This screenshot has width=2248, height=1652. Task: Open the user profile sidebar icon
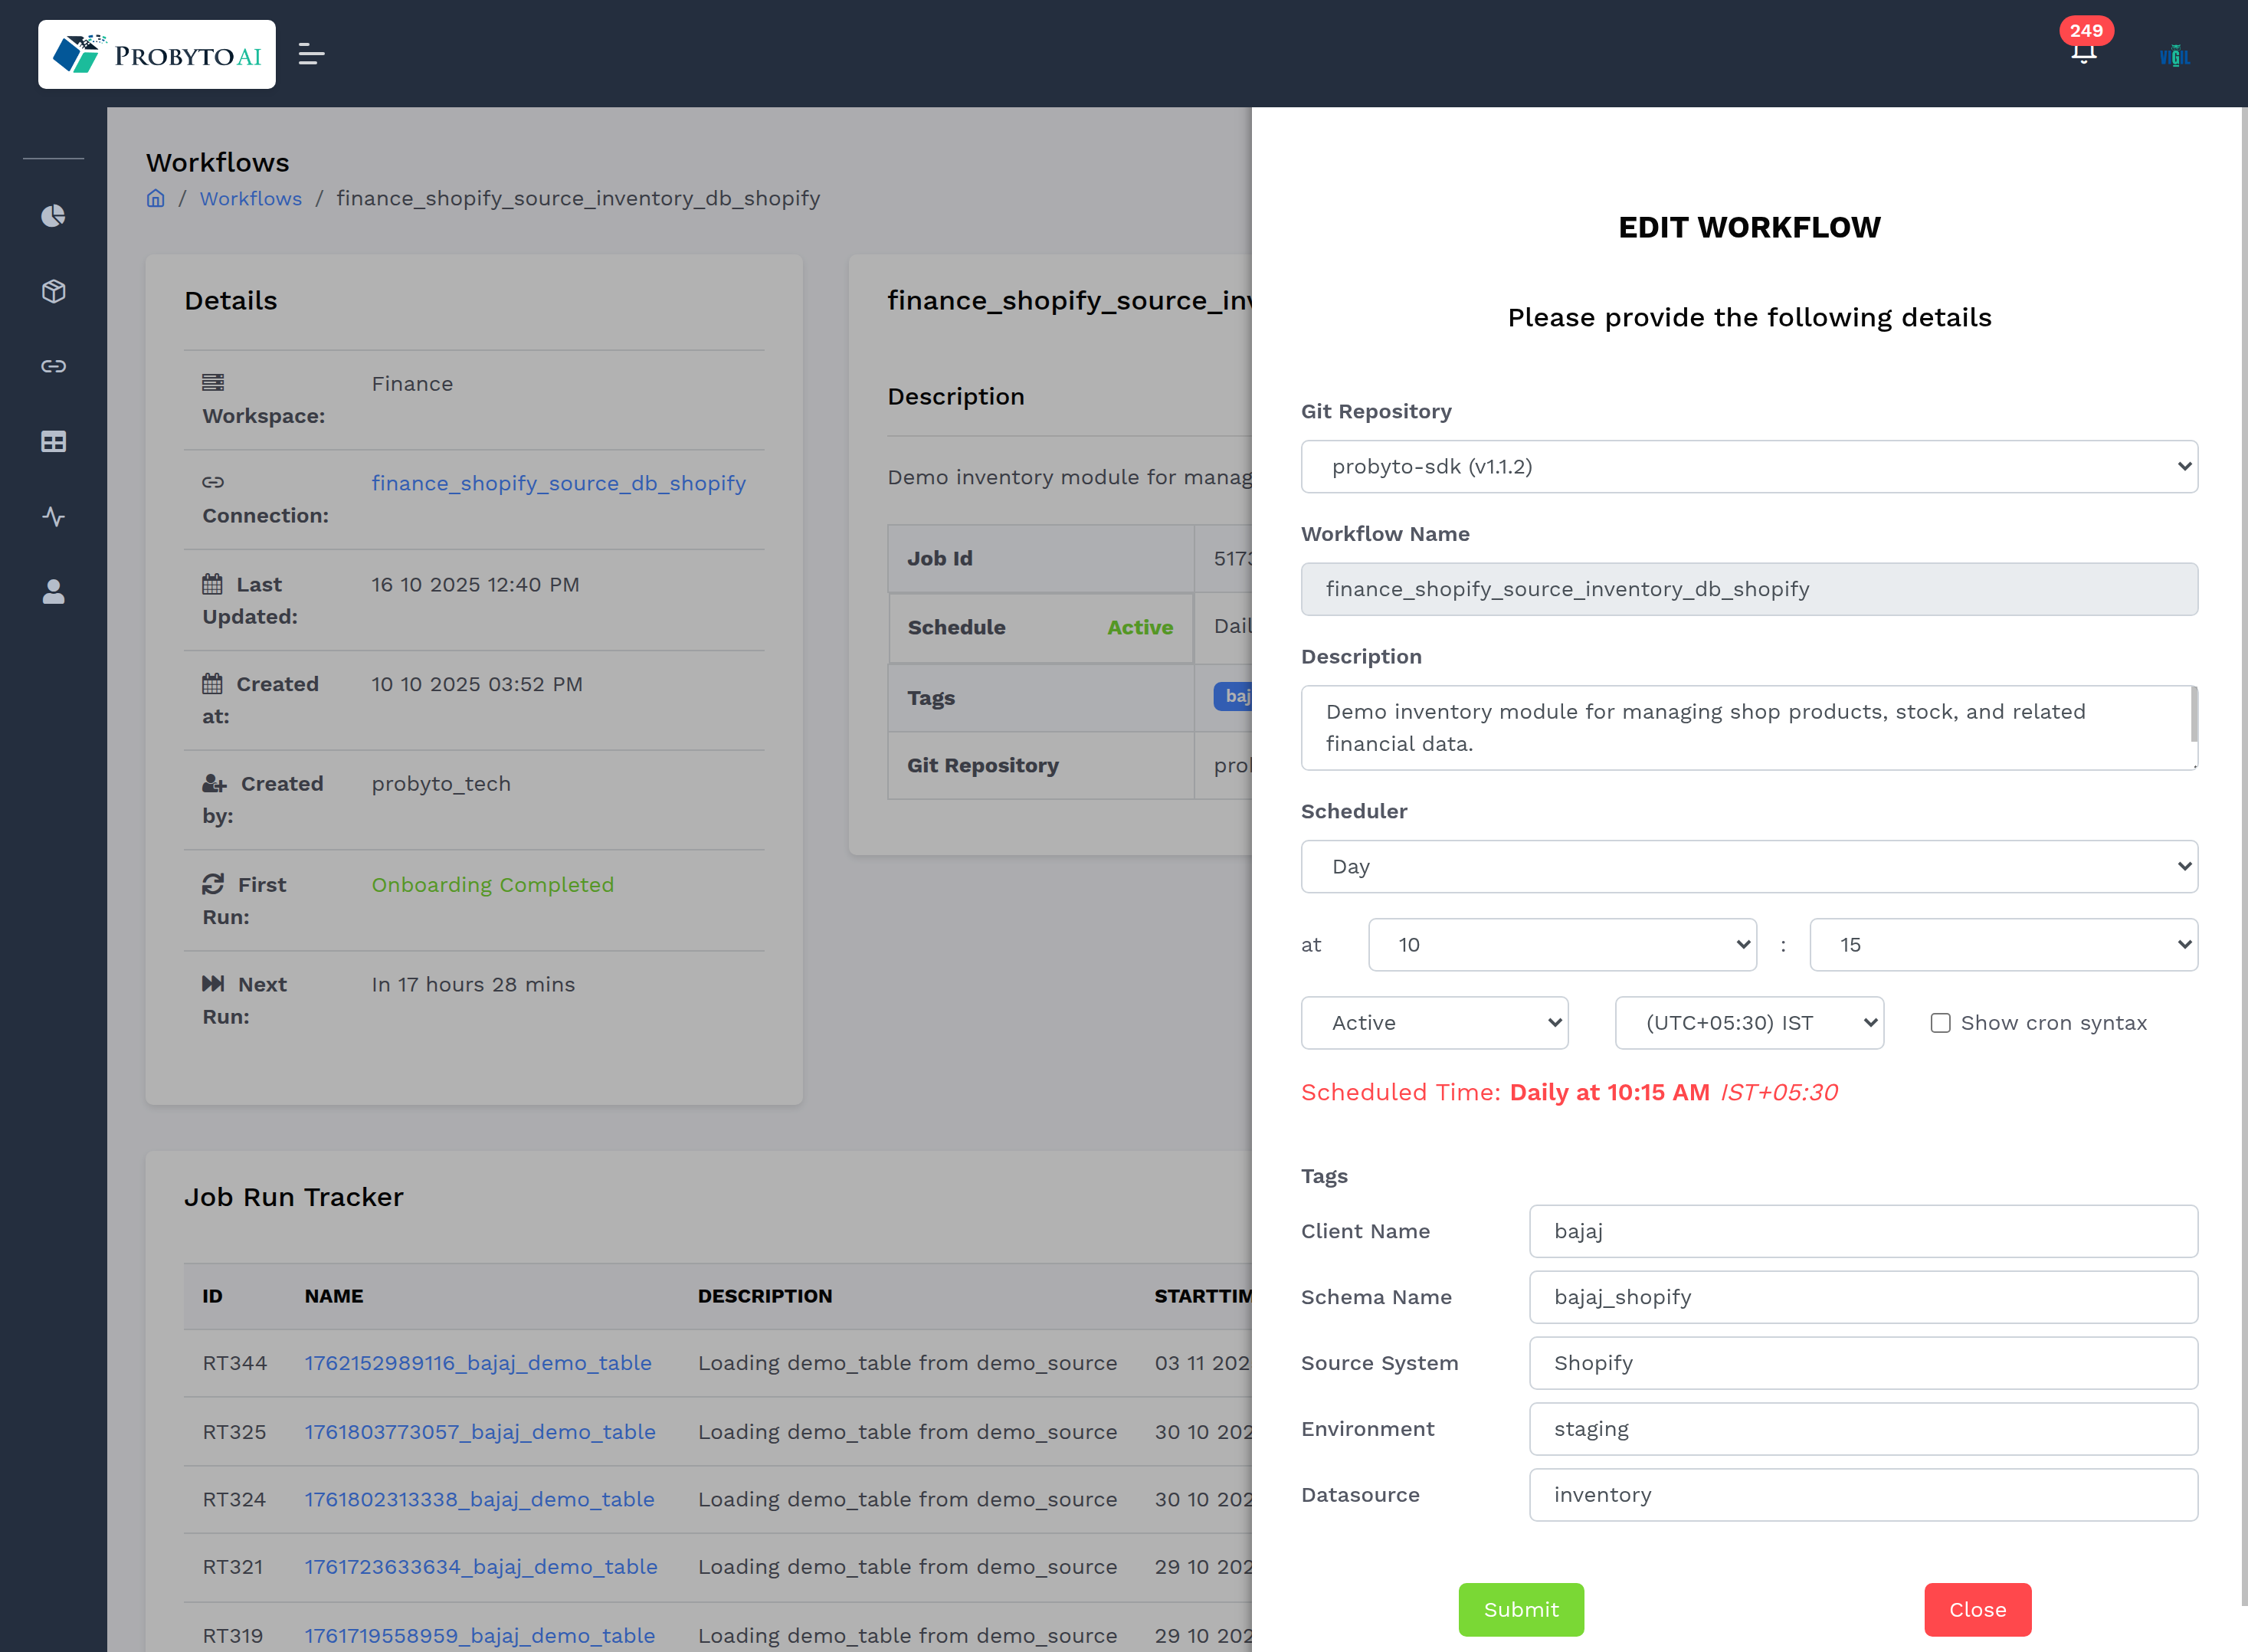click(x=53, y=592)
